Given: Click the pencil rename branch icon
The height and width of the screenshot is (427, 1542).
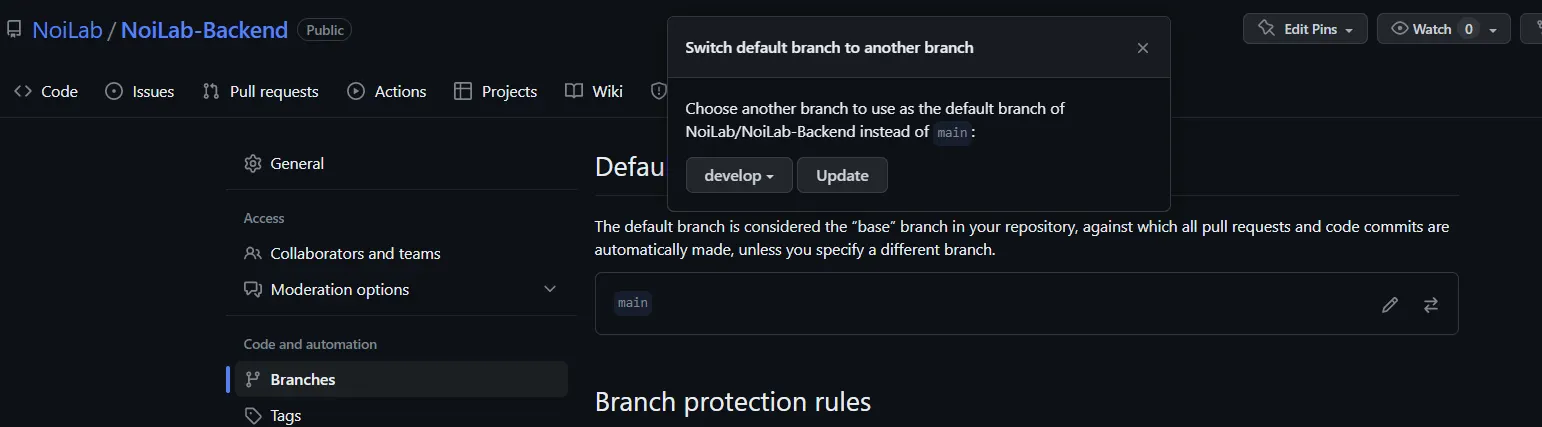Looking at the screenshot, I should pyautogui.click(x=1389, y=305).
